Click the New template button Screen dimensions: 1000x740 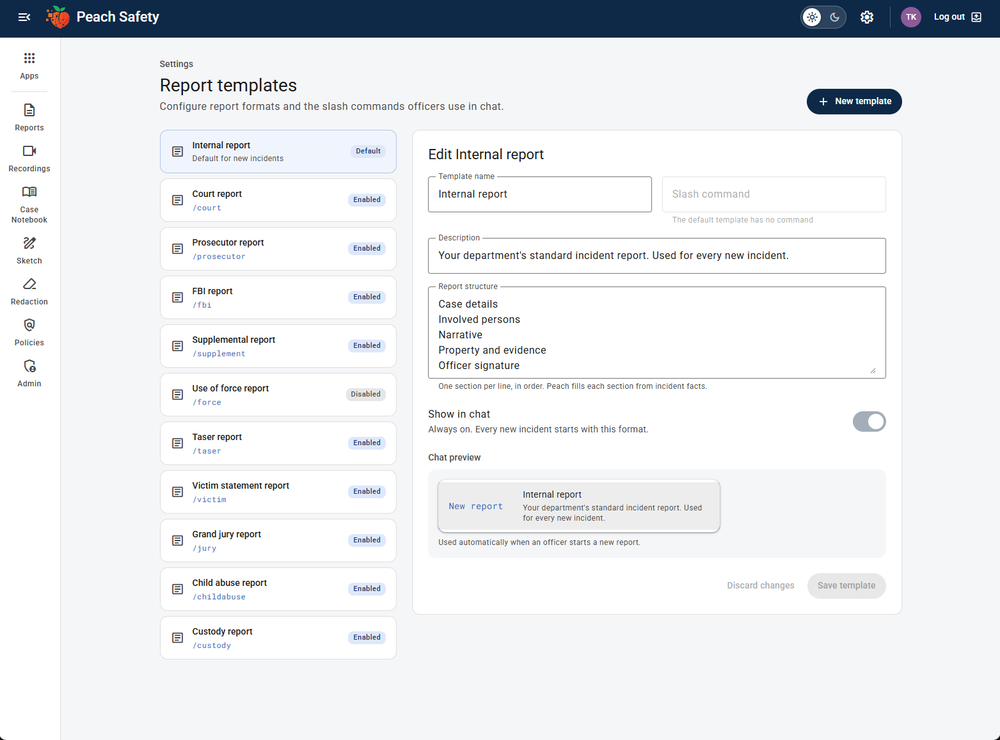[x=854, y=101]
